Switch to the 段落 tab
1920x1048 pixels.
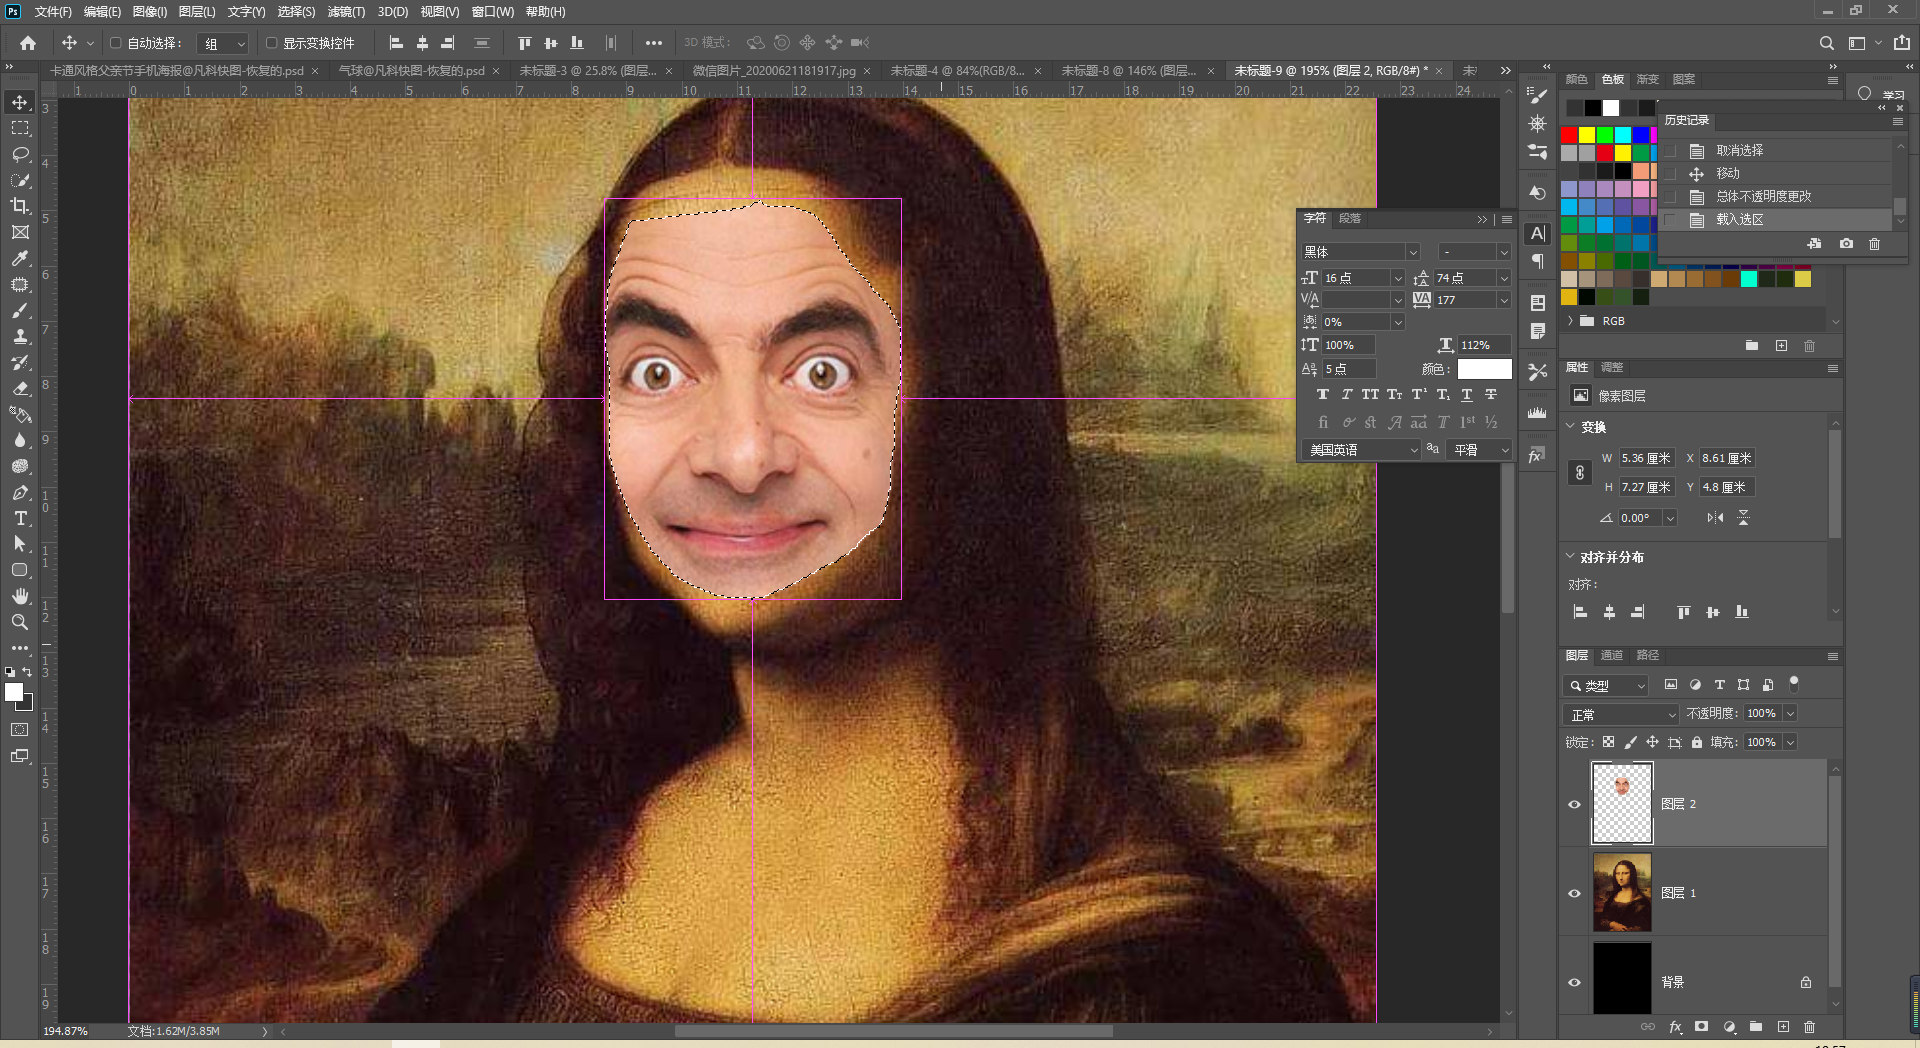click(x=1350, y=218)
